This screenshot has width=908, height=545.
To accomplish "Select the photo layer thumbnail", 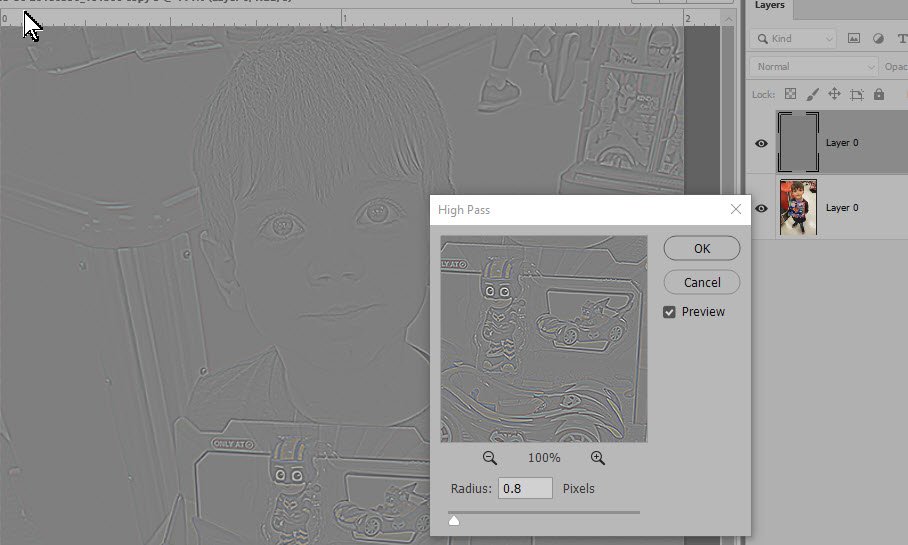I will tap(798, 207).
